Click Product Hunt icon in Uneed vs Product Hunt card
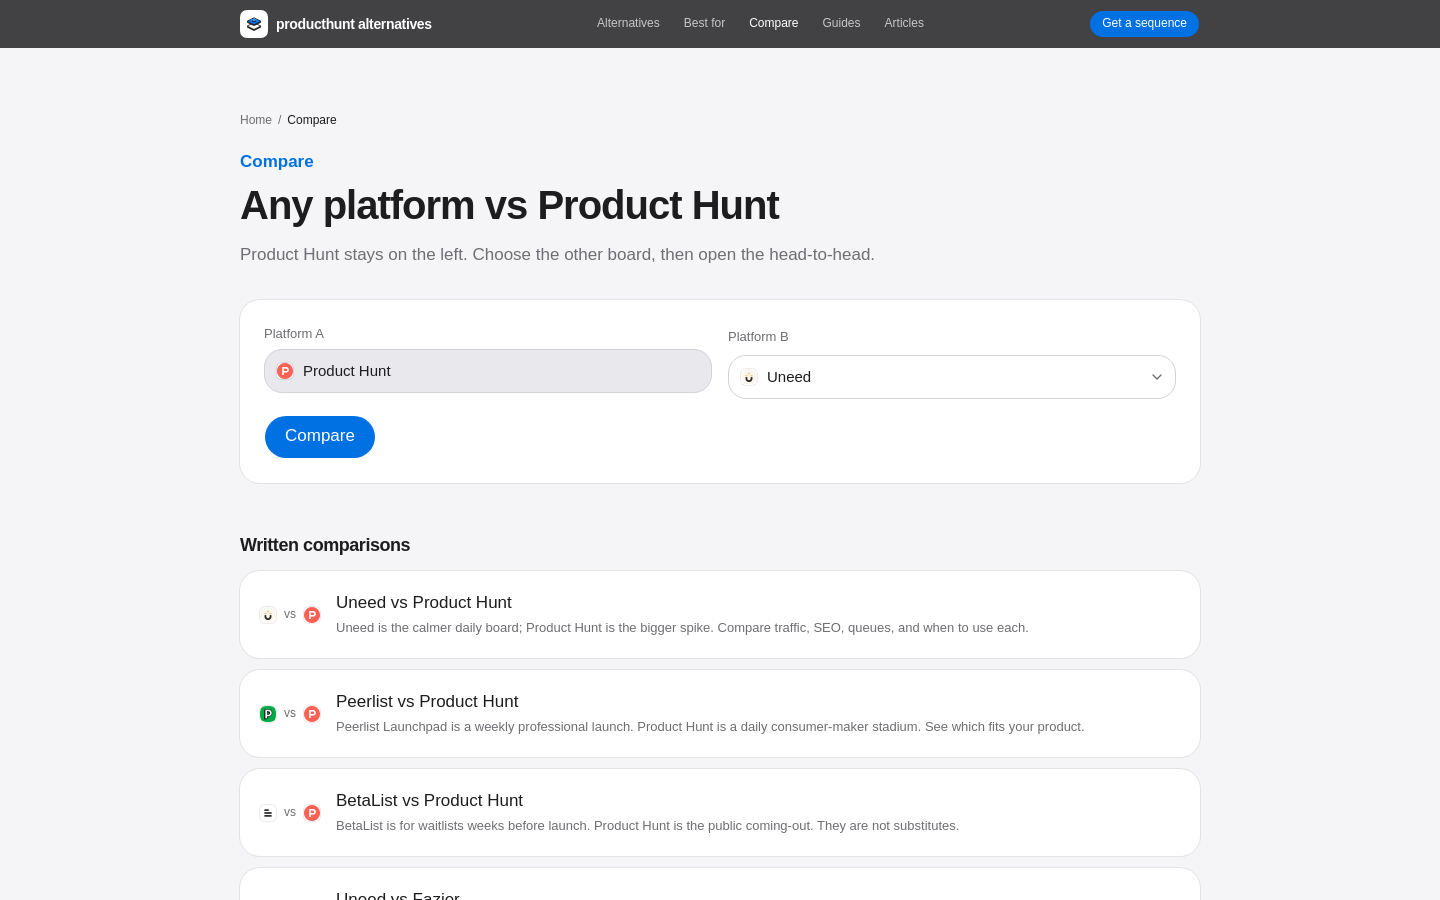This screenshot has height=900, width=1440. point(312,615)
